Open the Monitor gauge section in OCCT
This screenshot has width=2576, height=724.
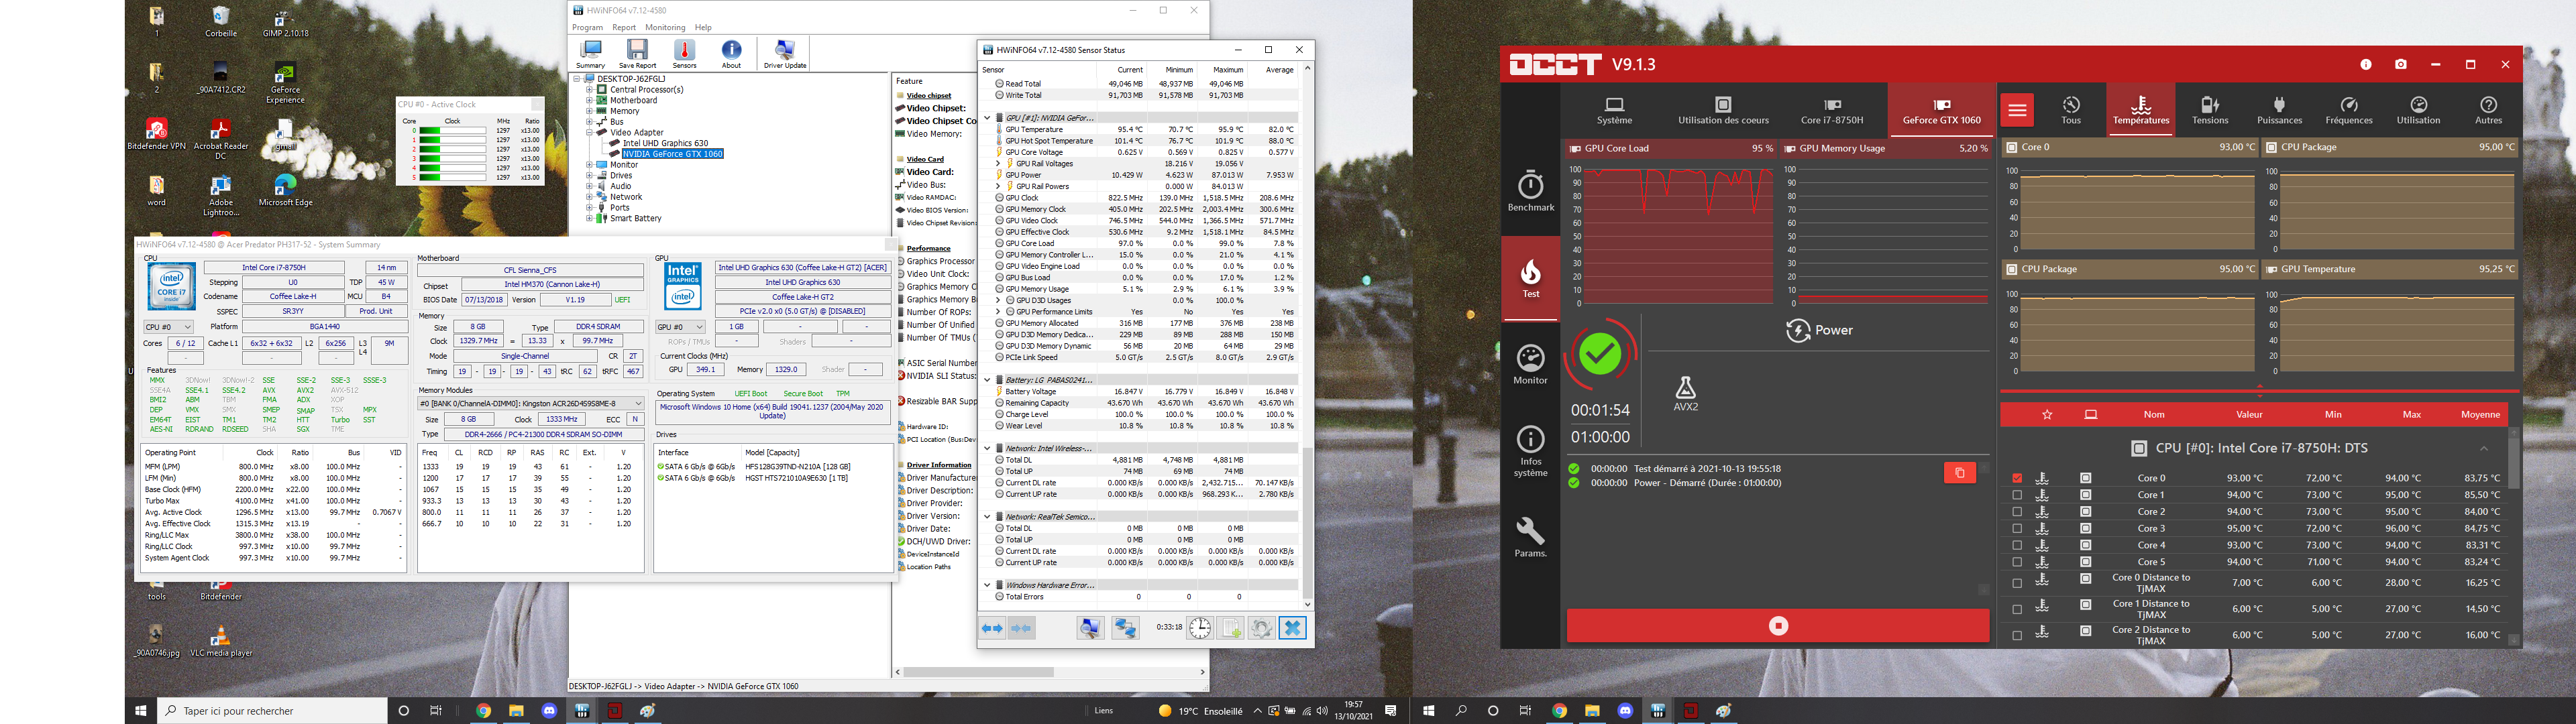tap(1531, 365)
